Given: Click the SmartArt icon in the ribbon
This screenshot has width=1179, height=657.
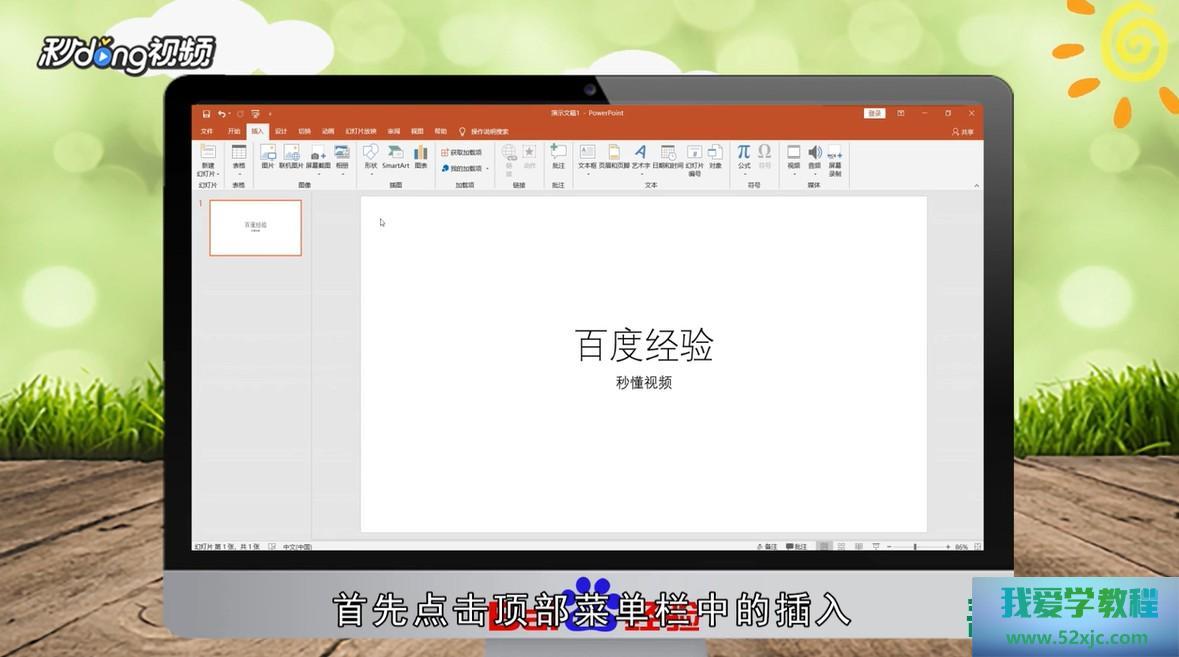Looking at the screenshot, I should click(x=395, y=153).
